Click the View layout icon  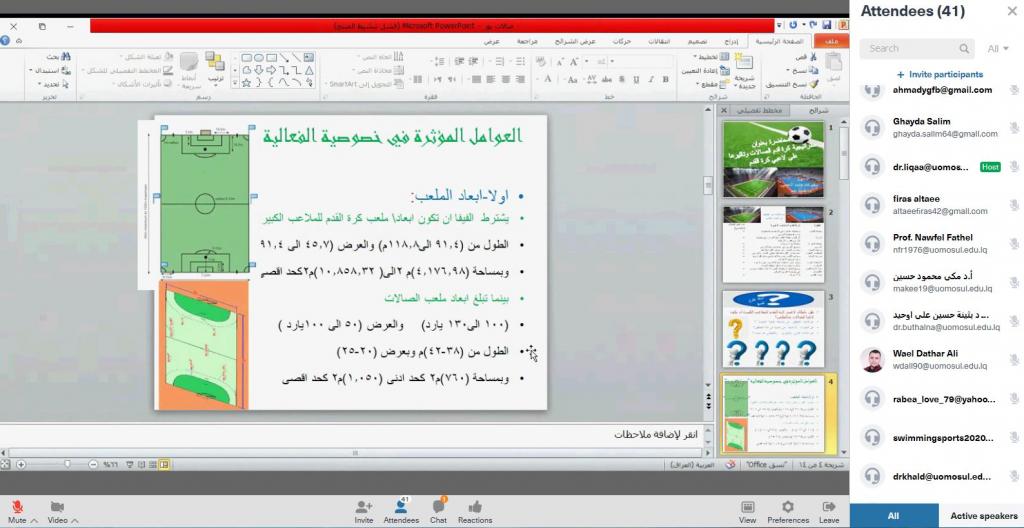point(747,507)
